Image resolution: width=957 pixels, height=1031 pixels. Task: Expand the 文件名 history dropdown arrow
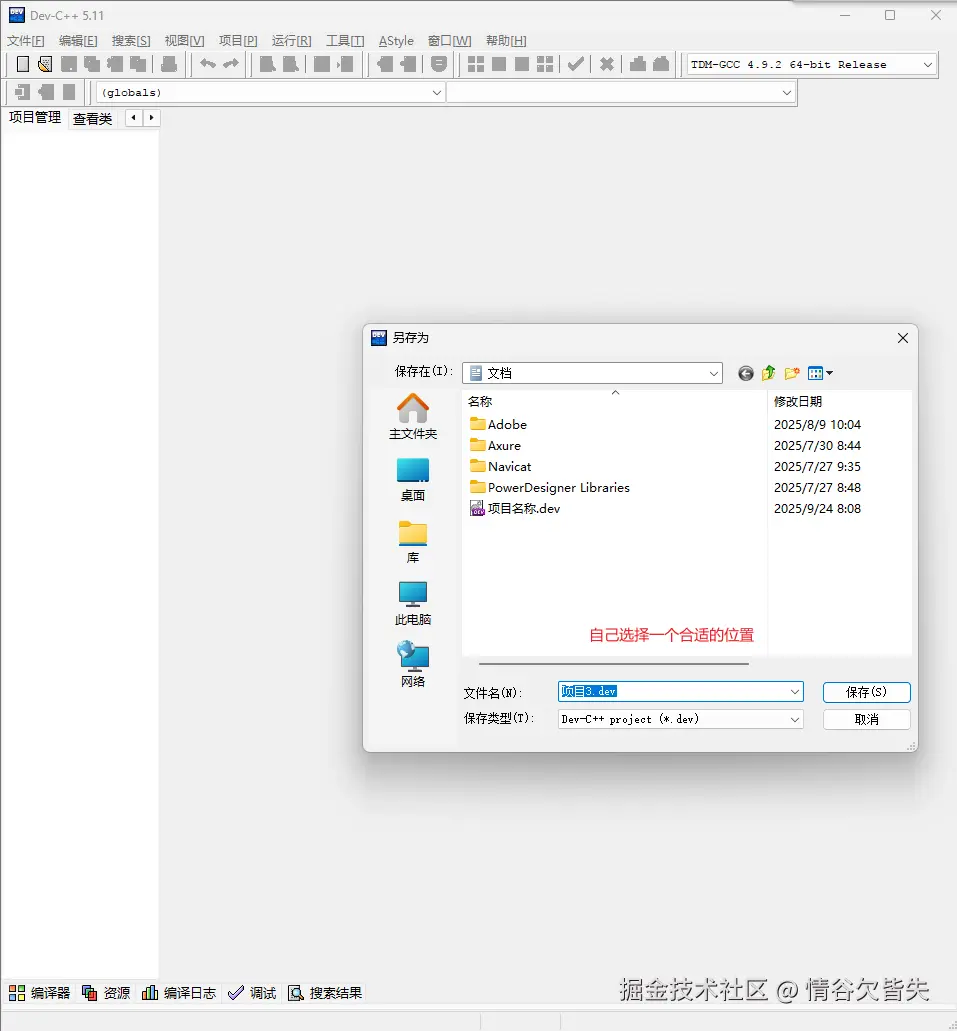(x=795, y=692)
